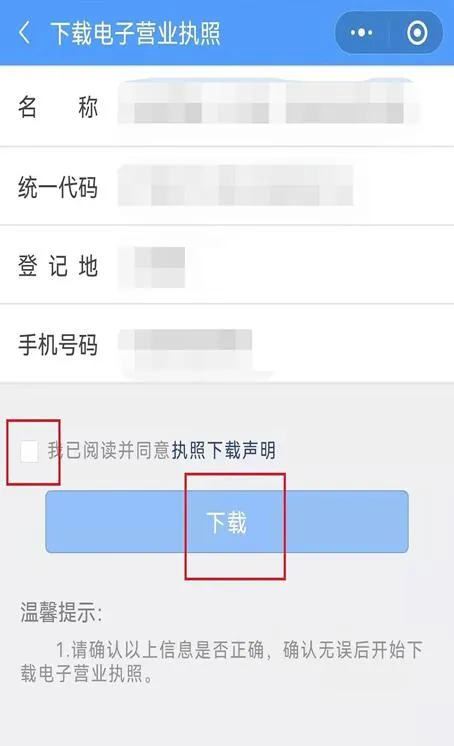
Task: Select the blurred 统一代码 field value
Action: pos(236,185)
